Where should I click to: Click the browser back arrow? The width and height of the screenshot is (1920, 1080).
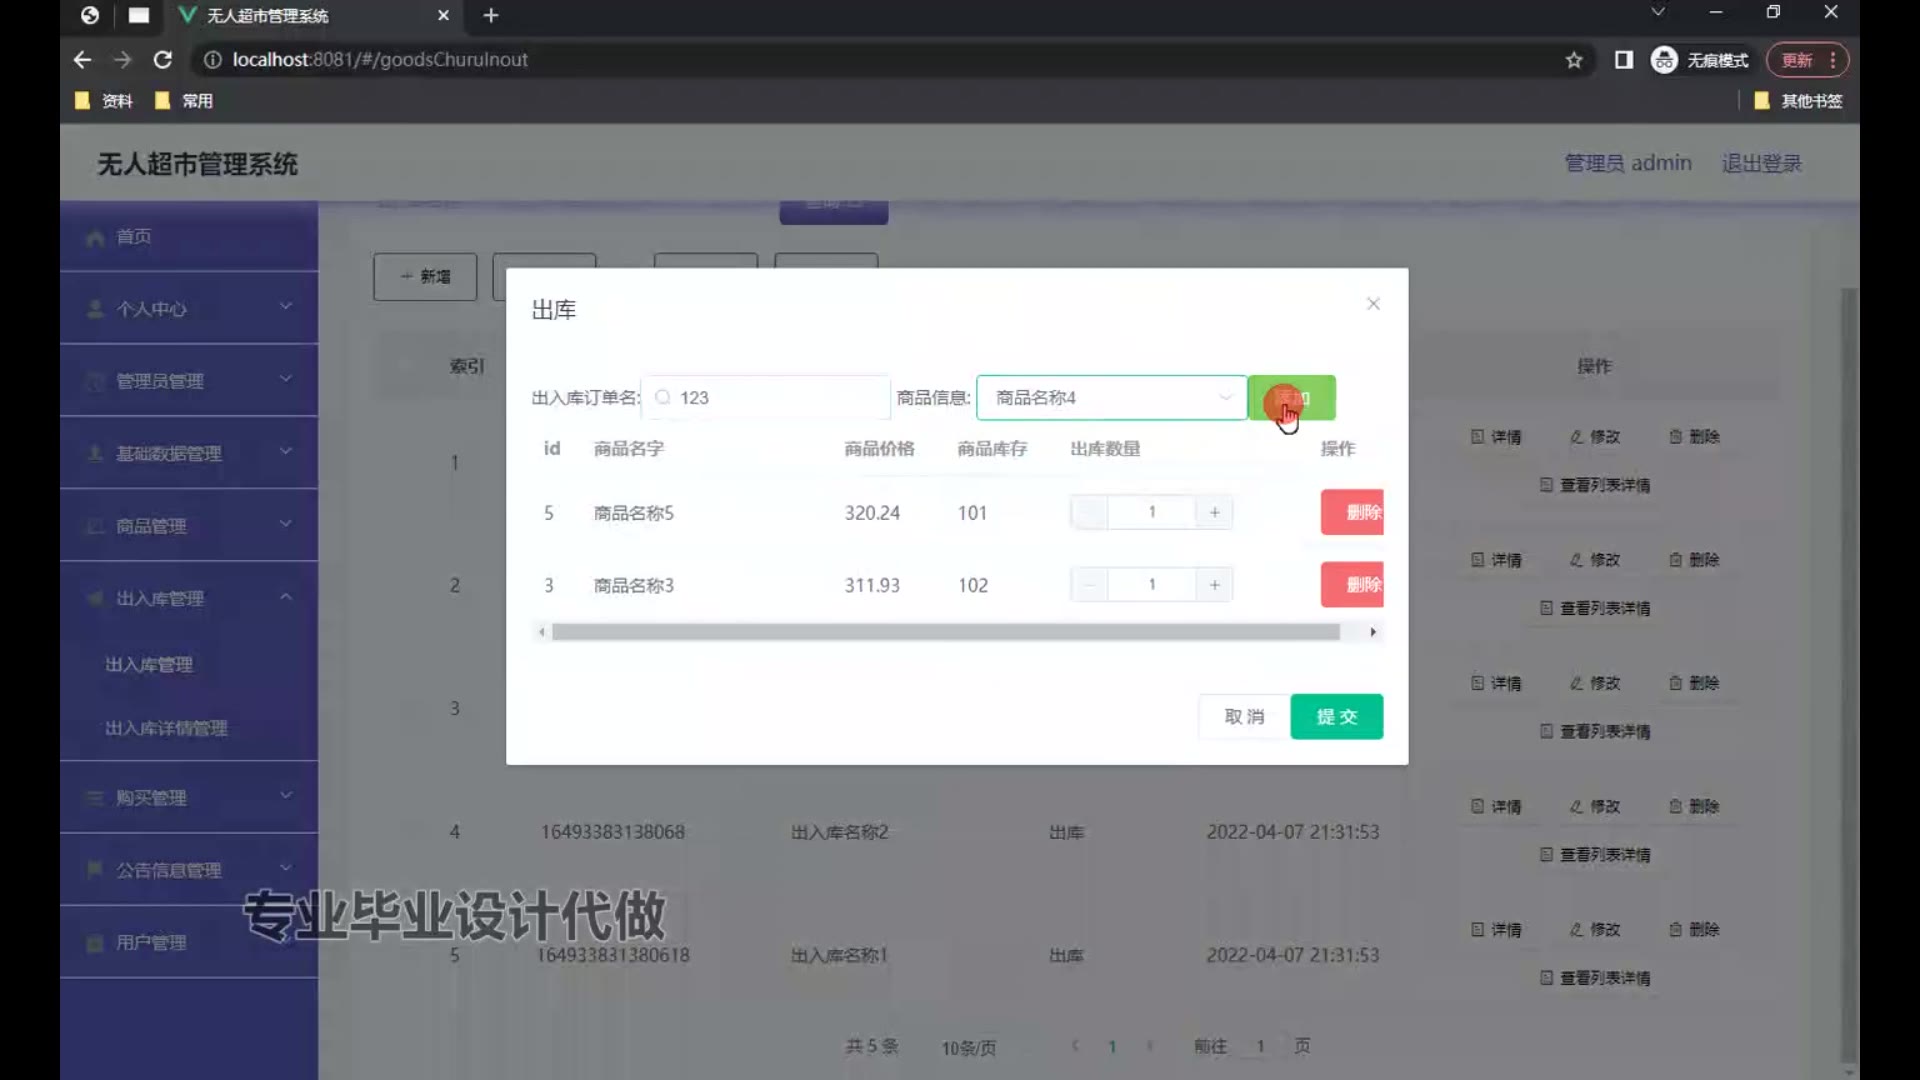point(82,60)
